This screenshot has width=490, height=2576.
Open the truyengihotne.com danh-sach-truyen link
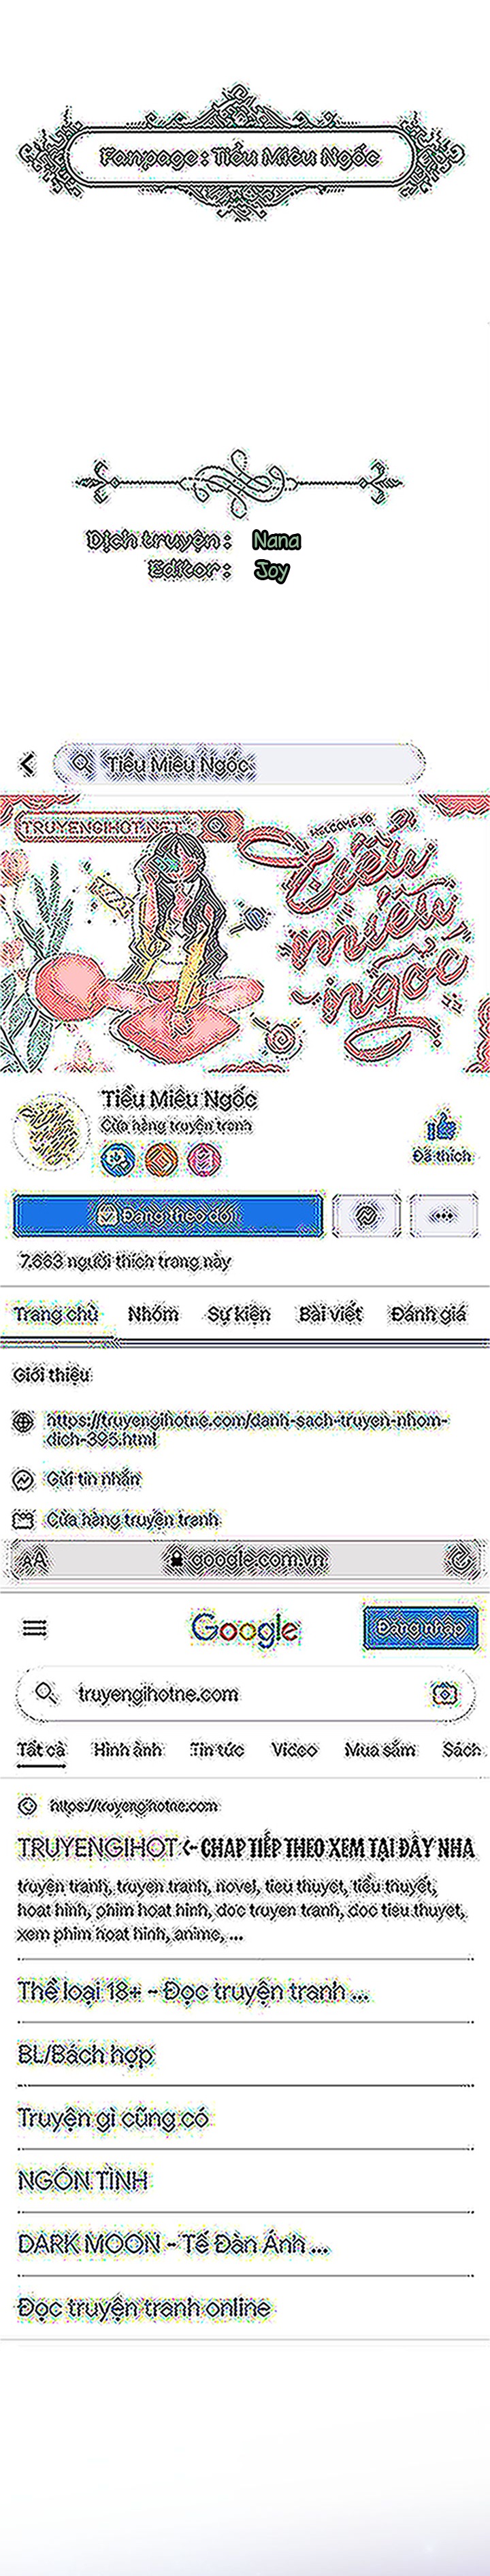click(x=248, y=1429)
